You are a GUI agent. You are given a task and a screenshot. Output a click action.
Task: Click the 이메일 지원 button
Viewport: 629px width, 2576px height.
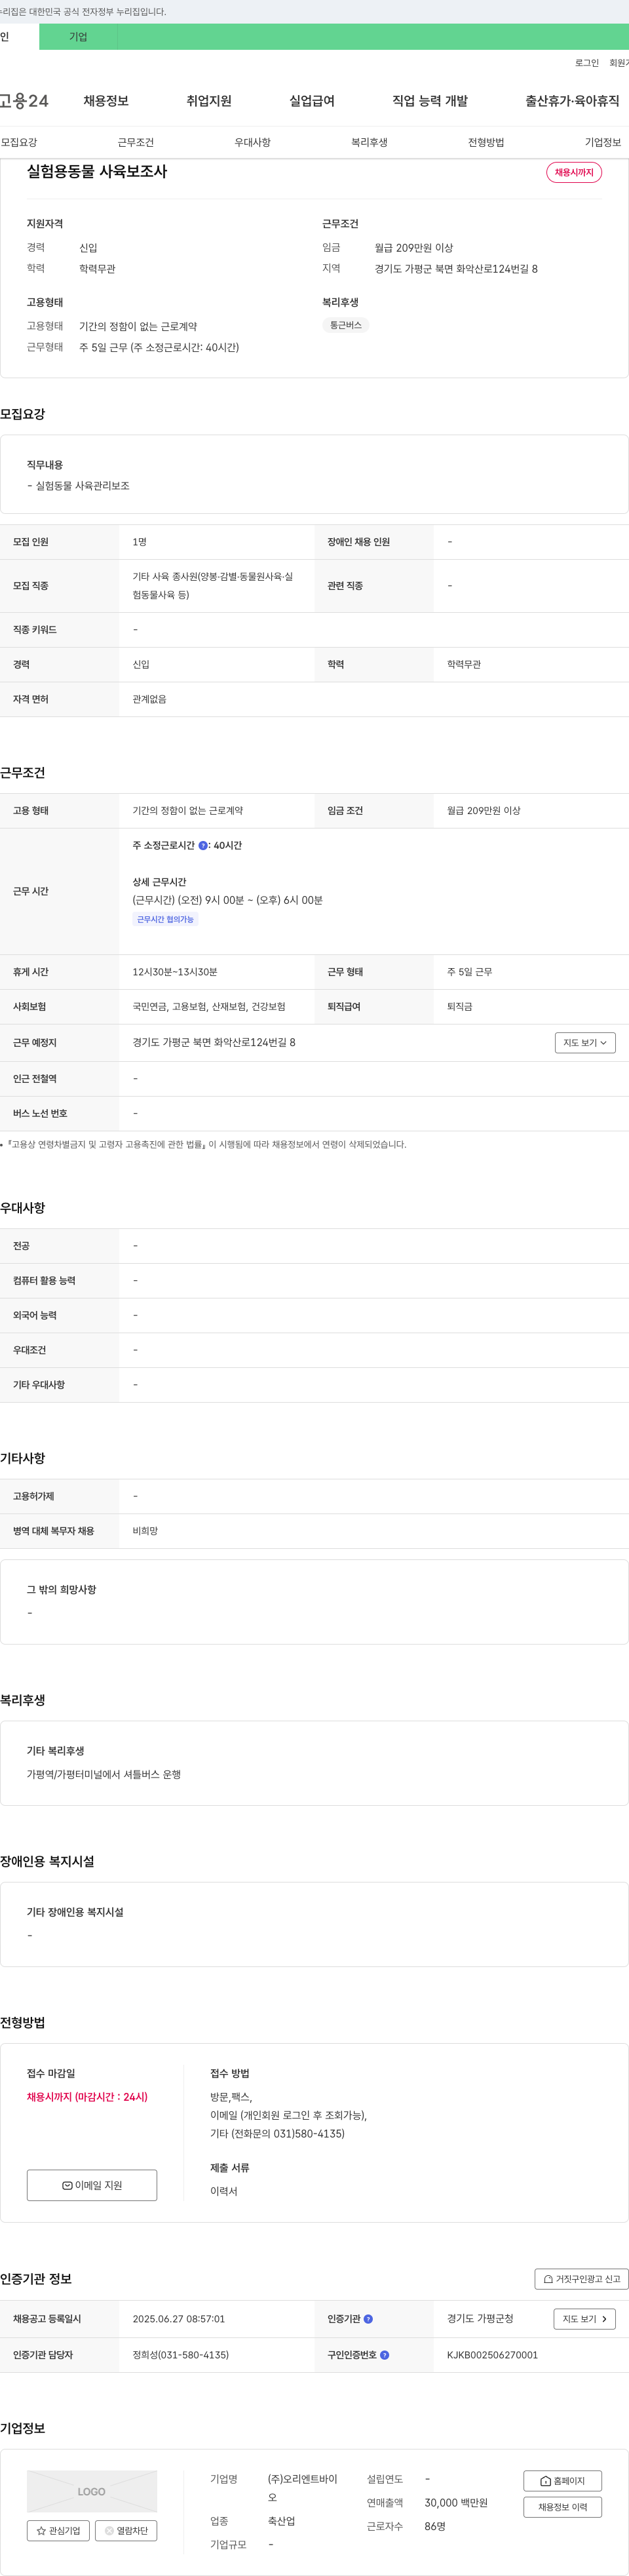[92, 2186]
